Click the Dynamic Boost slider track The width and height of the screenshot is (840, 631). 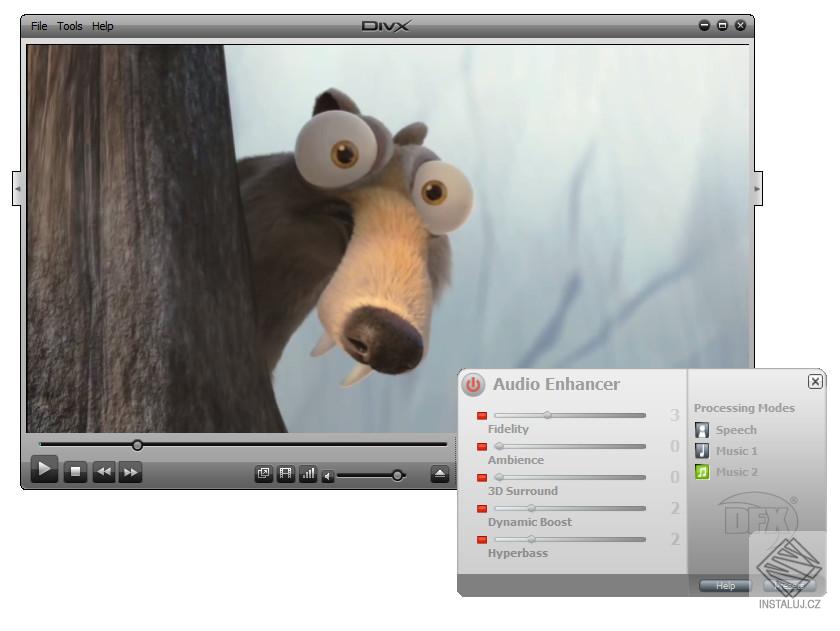point(570,508)
